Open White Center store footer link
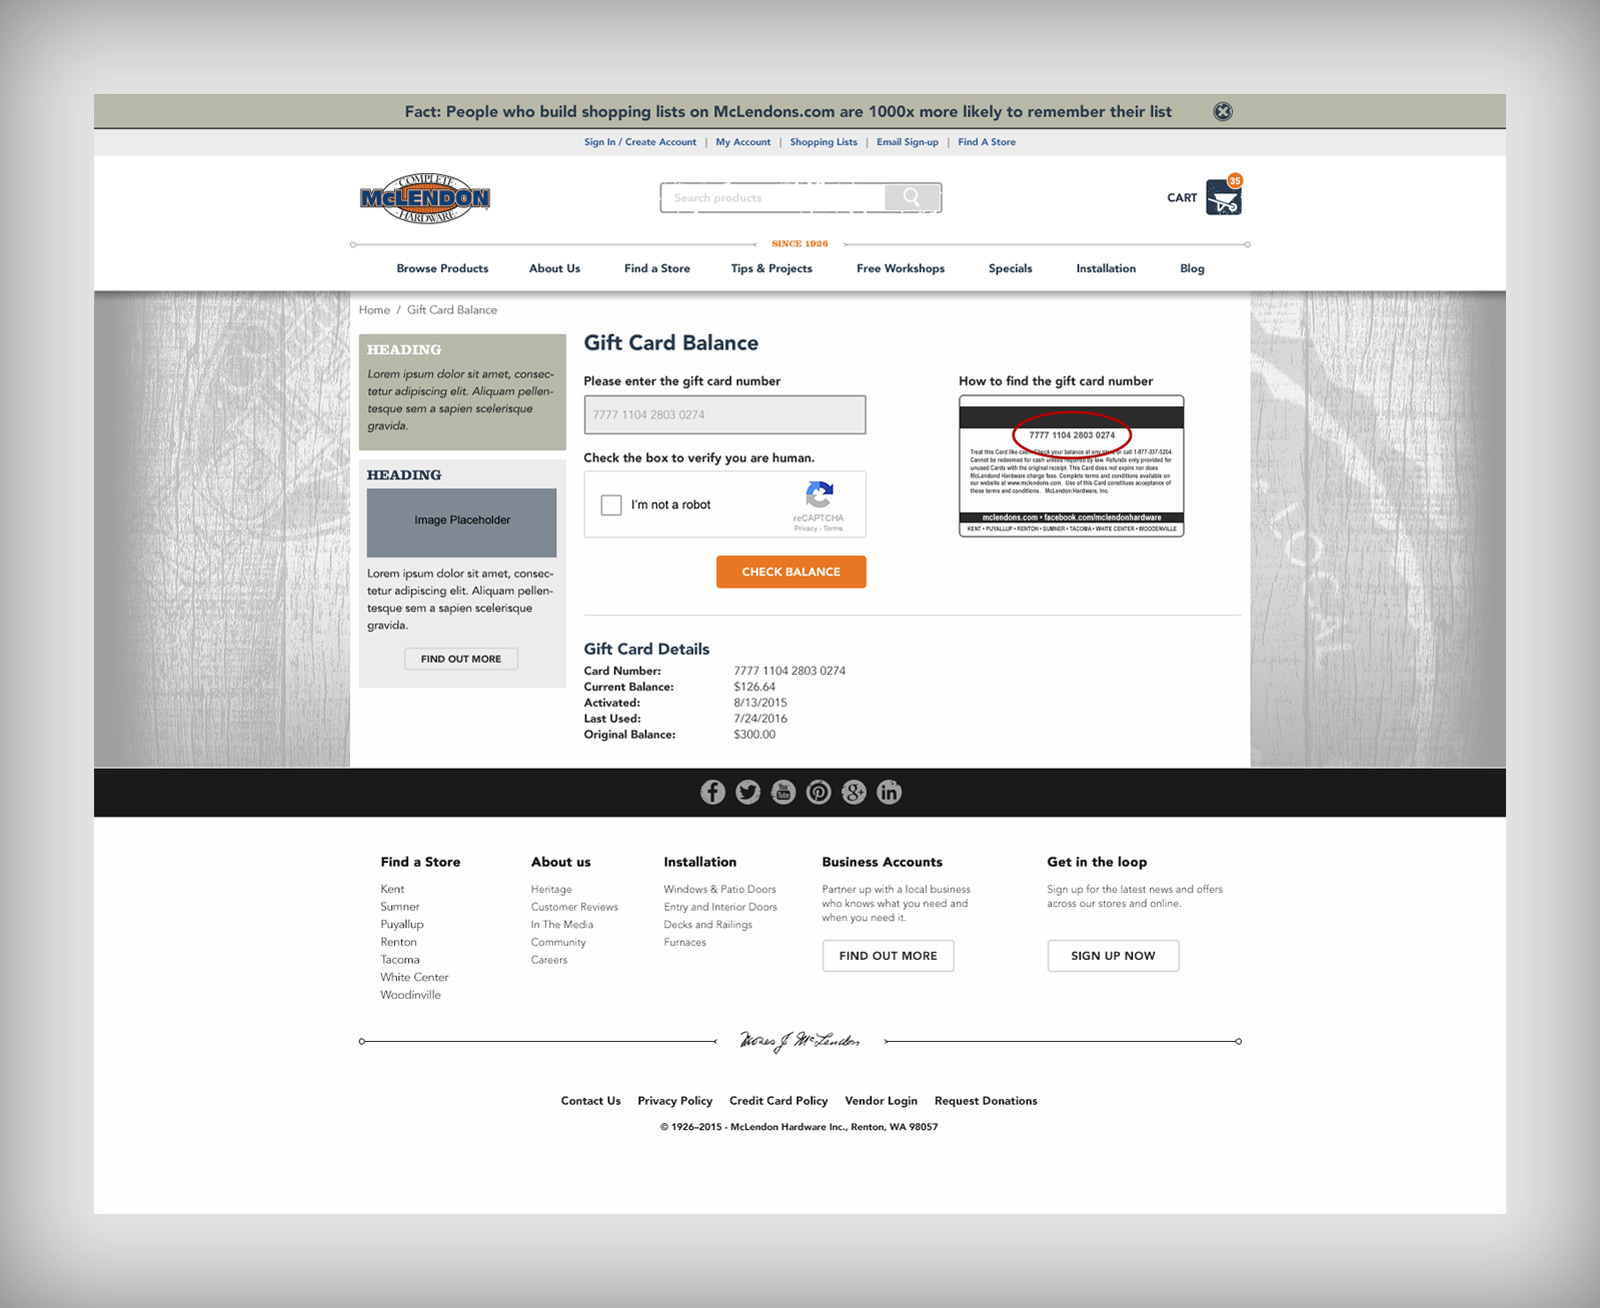This screenshot has width=1600, height=1308. (x=414, y=977)
